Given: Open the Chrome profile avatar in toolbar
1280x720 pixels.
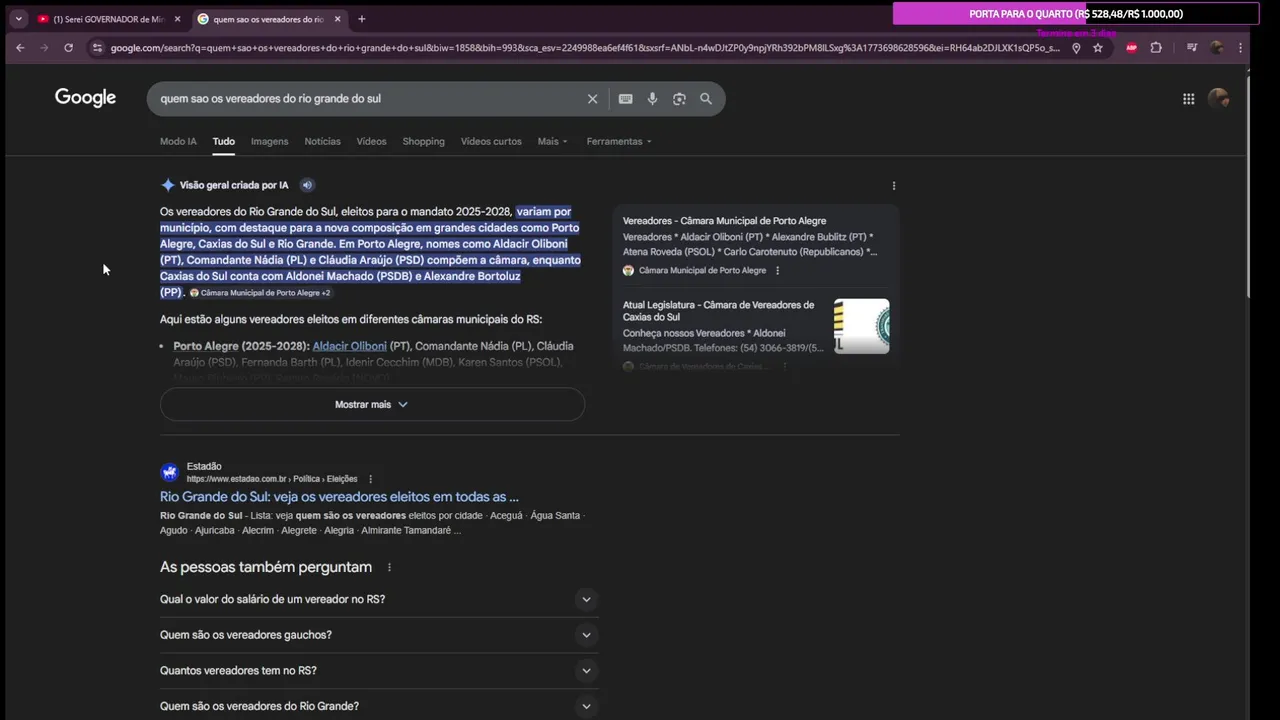Looking at the screenshot, I should [x=1217, y=47].
